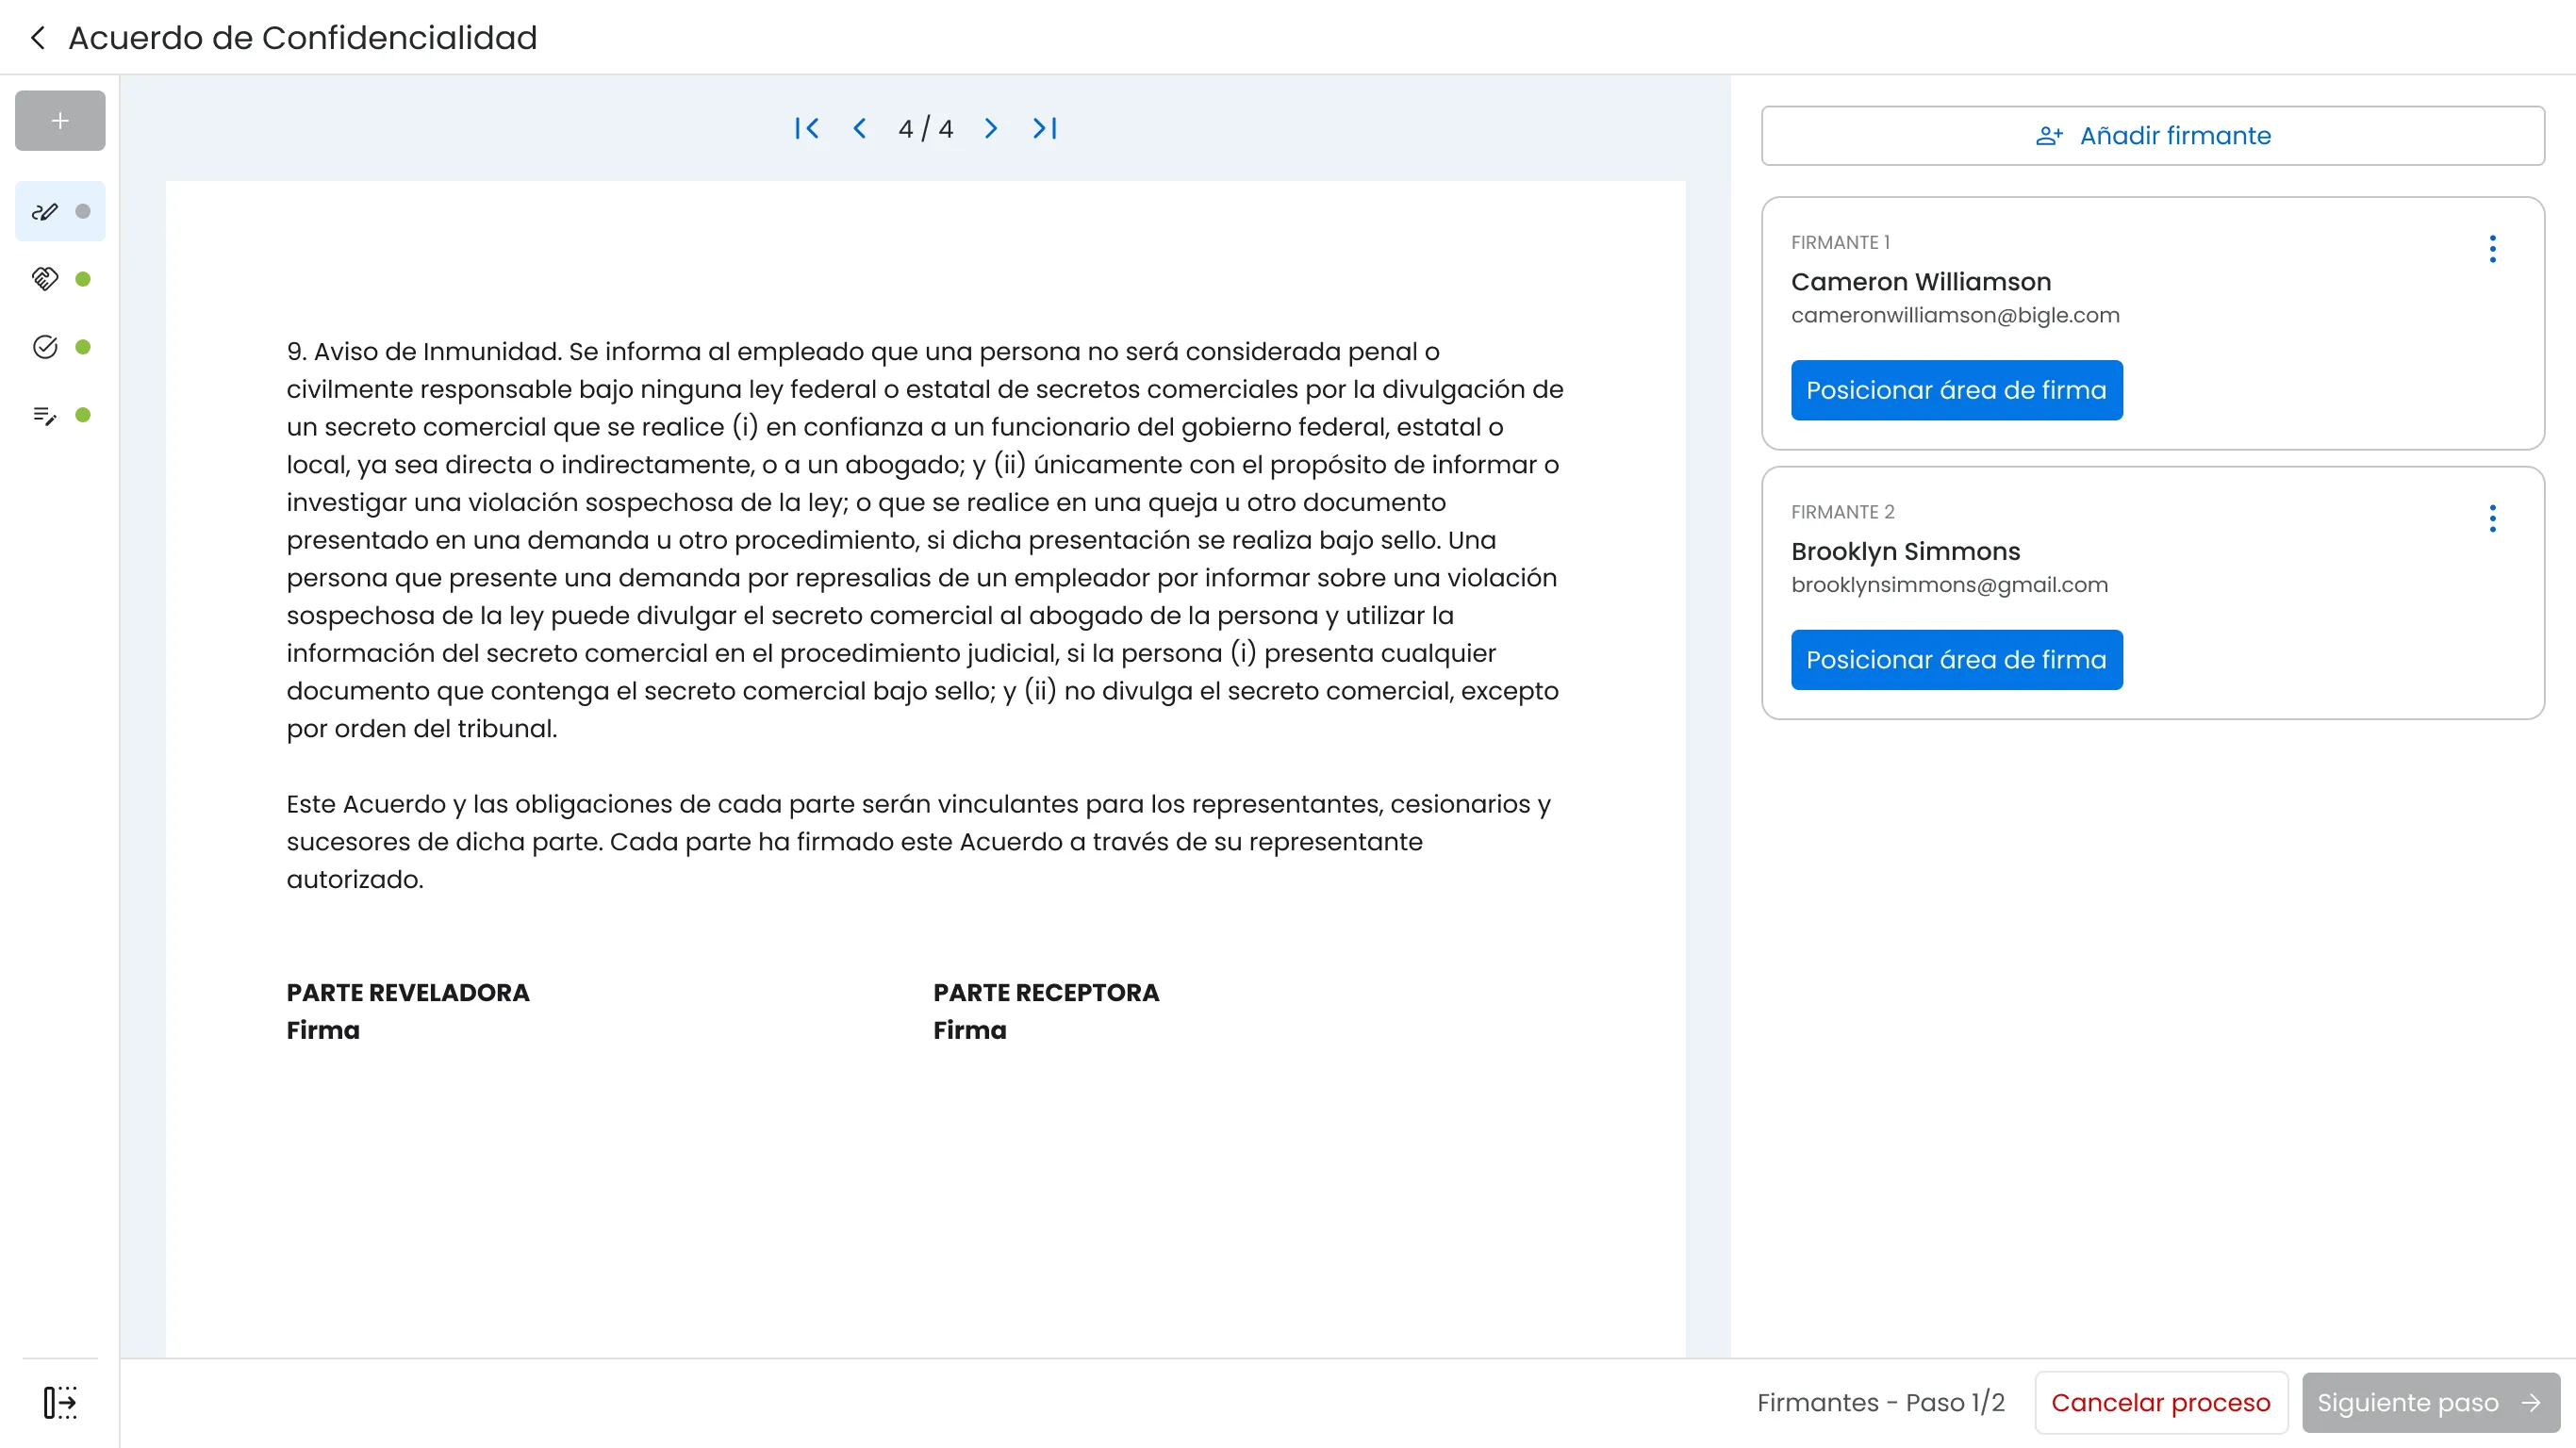
Task: Click the FIRMANTE 2 label
Action: click(x=1842, y=512)
